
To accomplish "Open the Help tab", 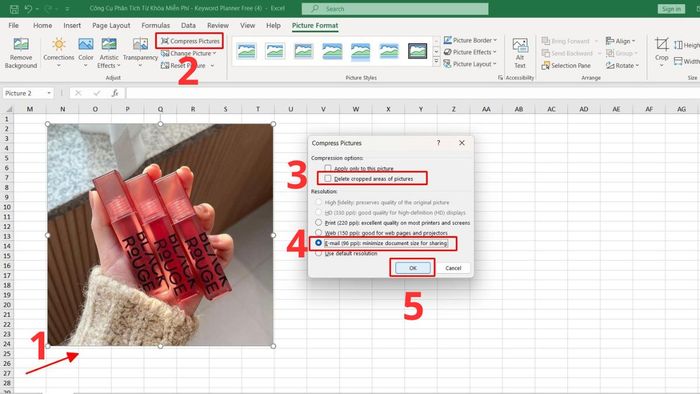I will coord(273,25).
